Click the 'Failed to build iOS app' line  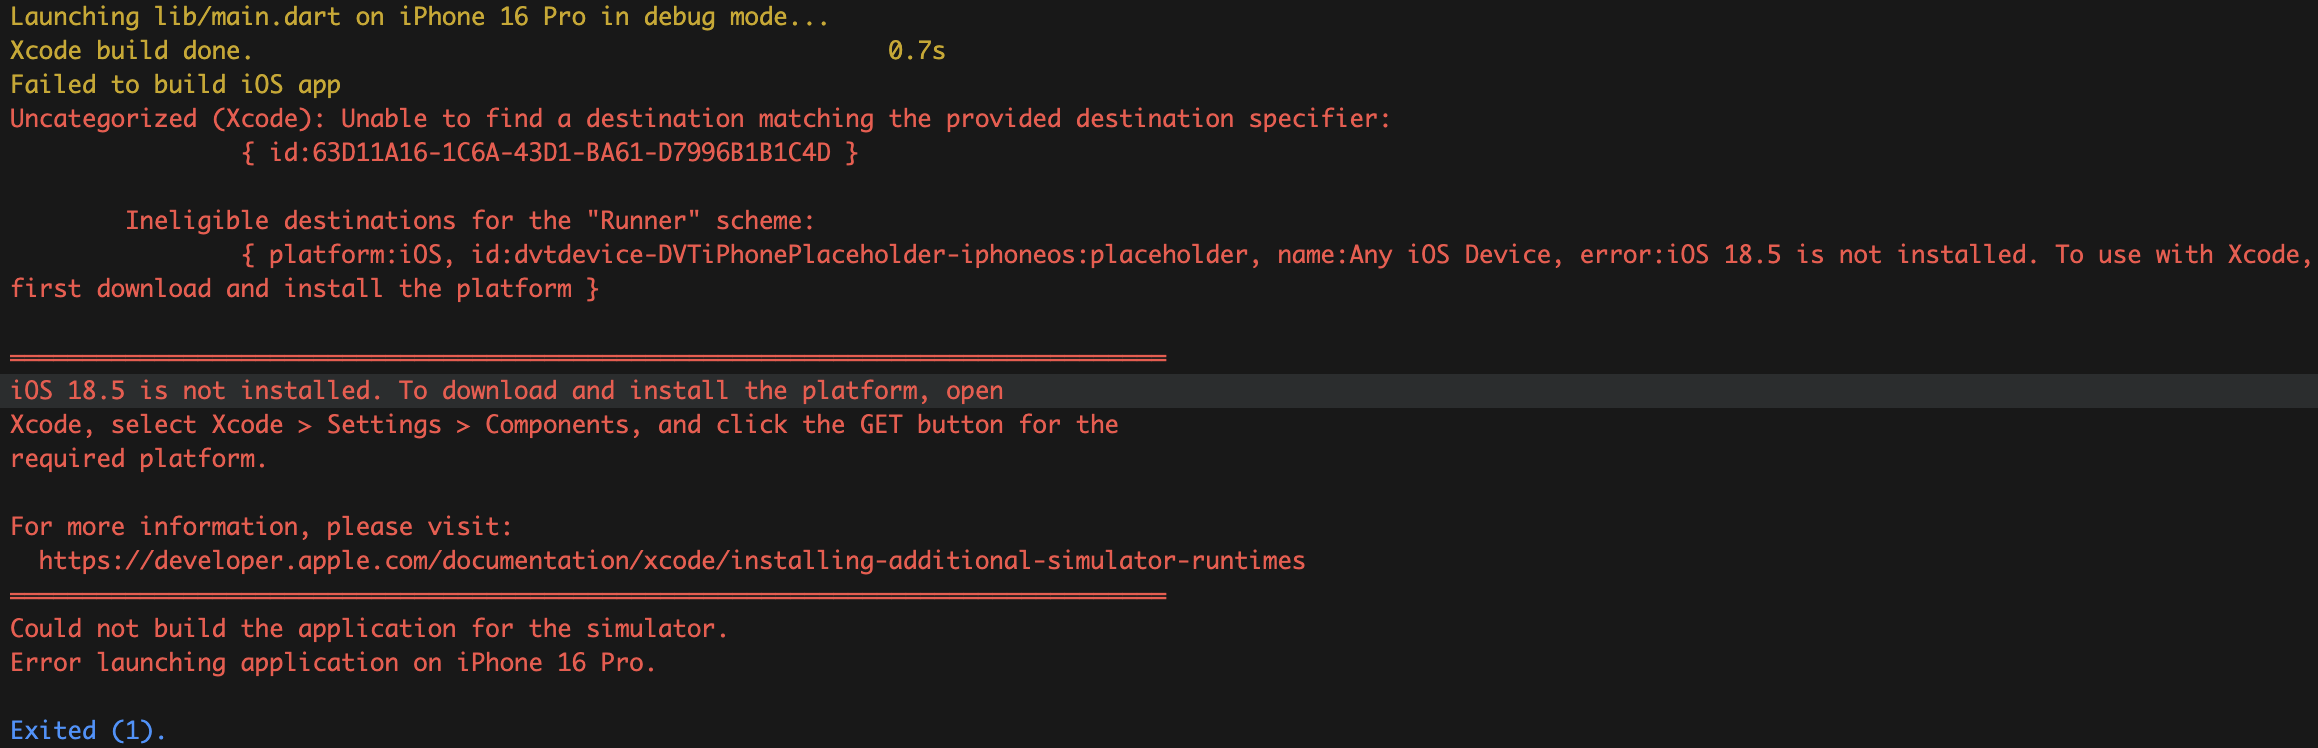(x=175, y=85)
